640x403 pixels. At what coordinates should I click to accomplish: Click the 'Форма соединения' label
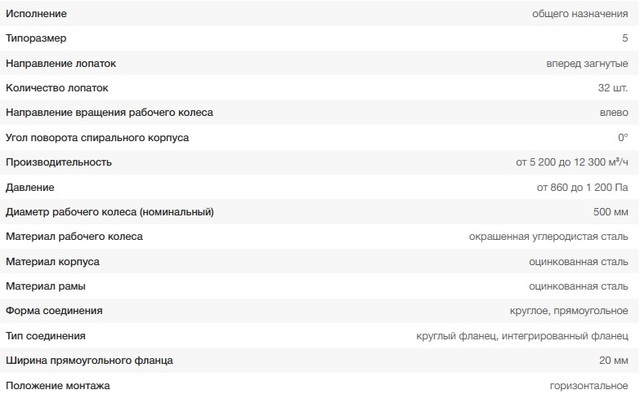tap(54, 311)
